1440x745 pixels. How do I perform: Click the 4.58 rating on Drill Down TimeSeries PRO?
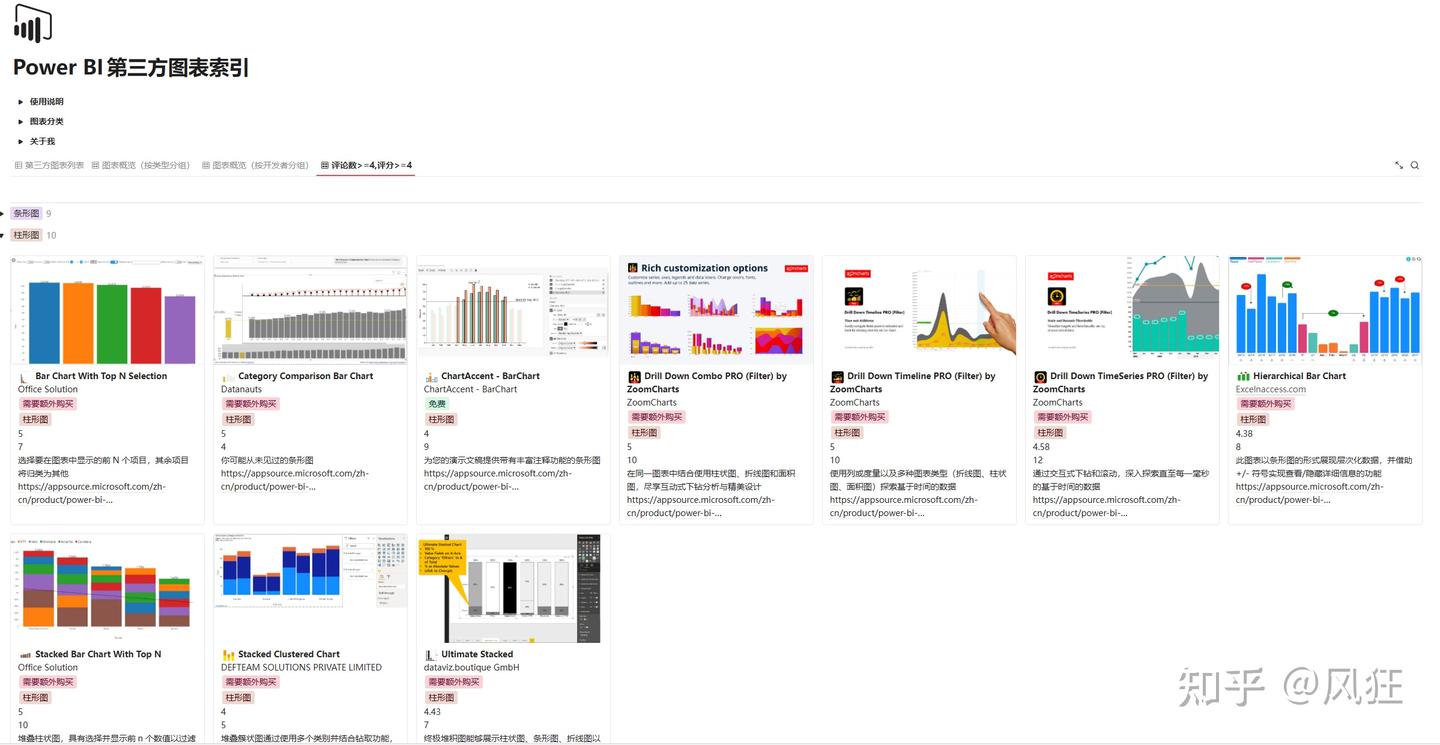click(1042, 447)
